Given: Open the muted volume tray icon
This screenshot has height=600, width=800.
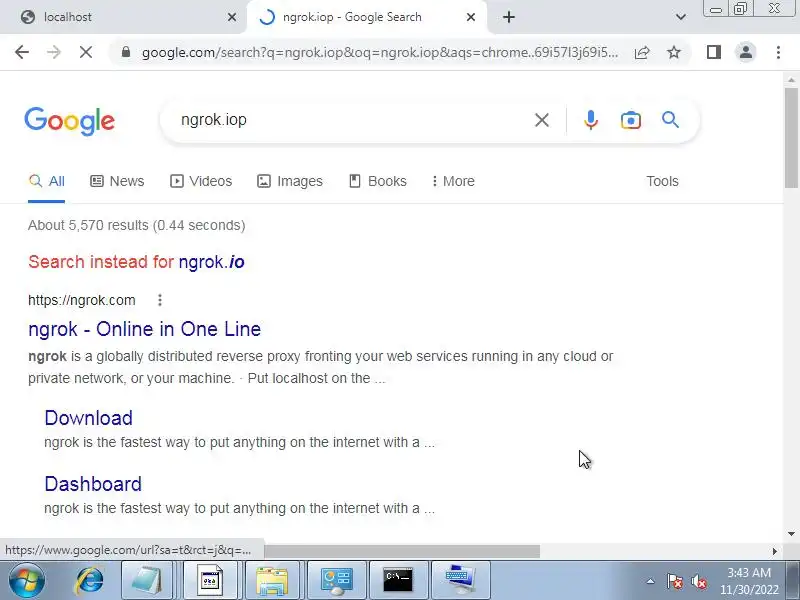Looking at the screenshot, I should tap(698, 581).
